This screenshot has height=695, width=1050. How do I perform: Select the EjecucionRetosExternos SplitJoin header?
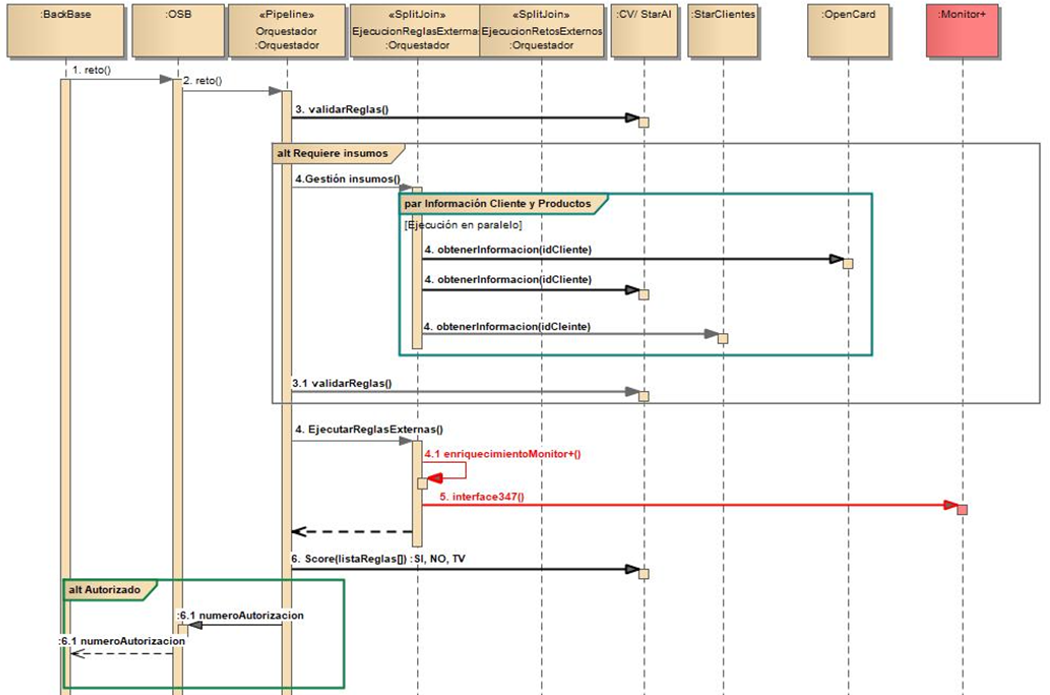click(x=541, y=30)
